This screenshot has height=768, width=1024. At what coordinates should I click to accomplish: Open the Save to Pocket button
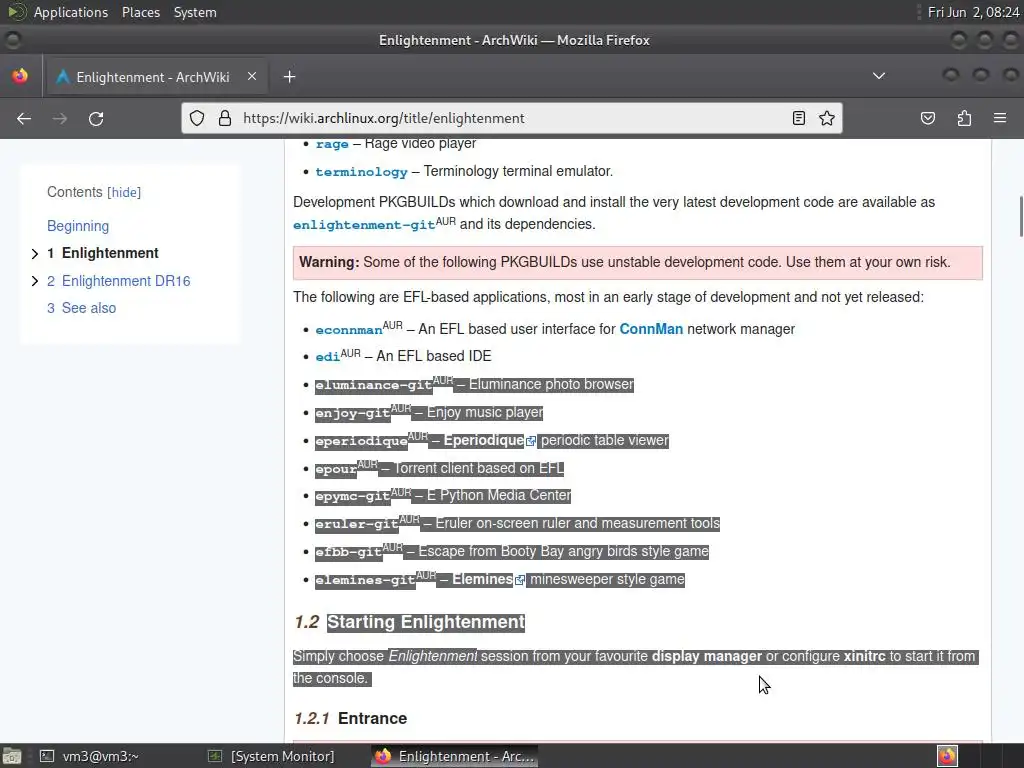click(927, 118)
